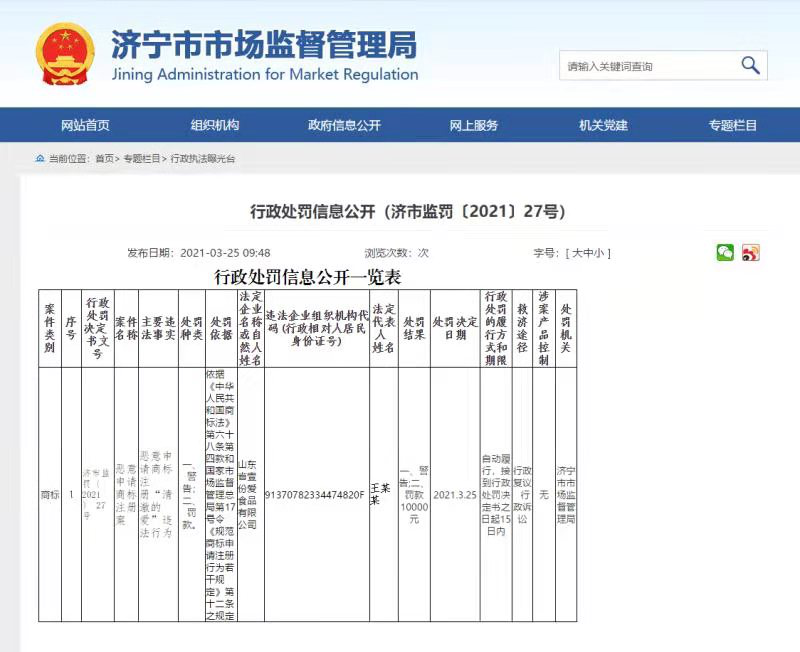Share via the WeChat icon
Screen dimensions: 800x652
point(725,252)
